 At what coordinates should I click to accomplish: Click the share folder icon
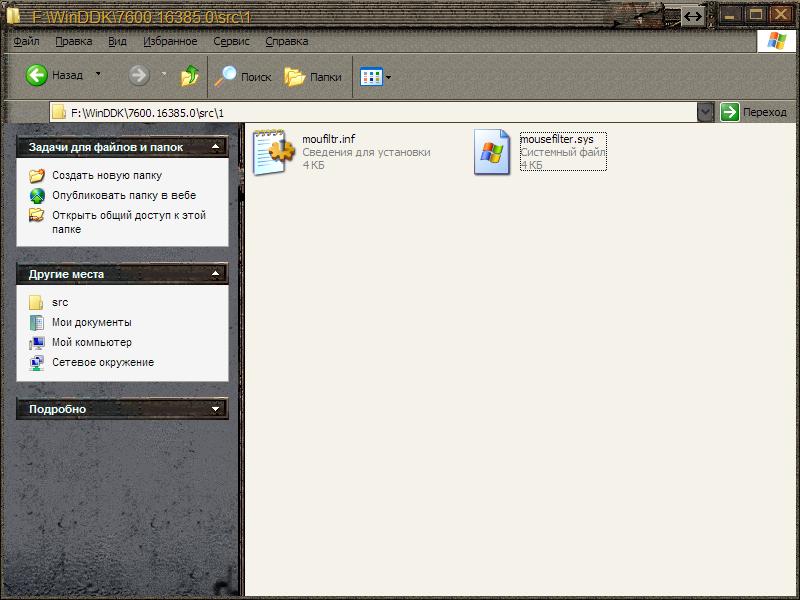click(x=36, y=215)
